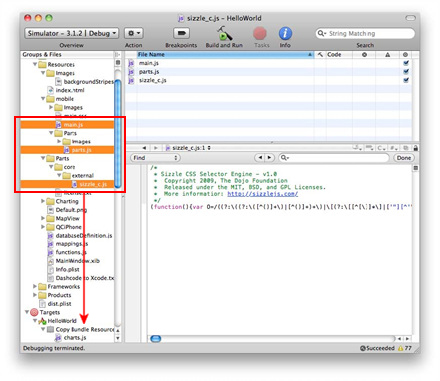The width and height of the screenshot is (440, 381).
Task: Collapse the mobile folder
Action: [43, 98]
